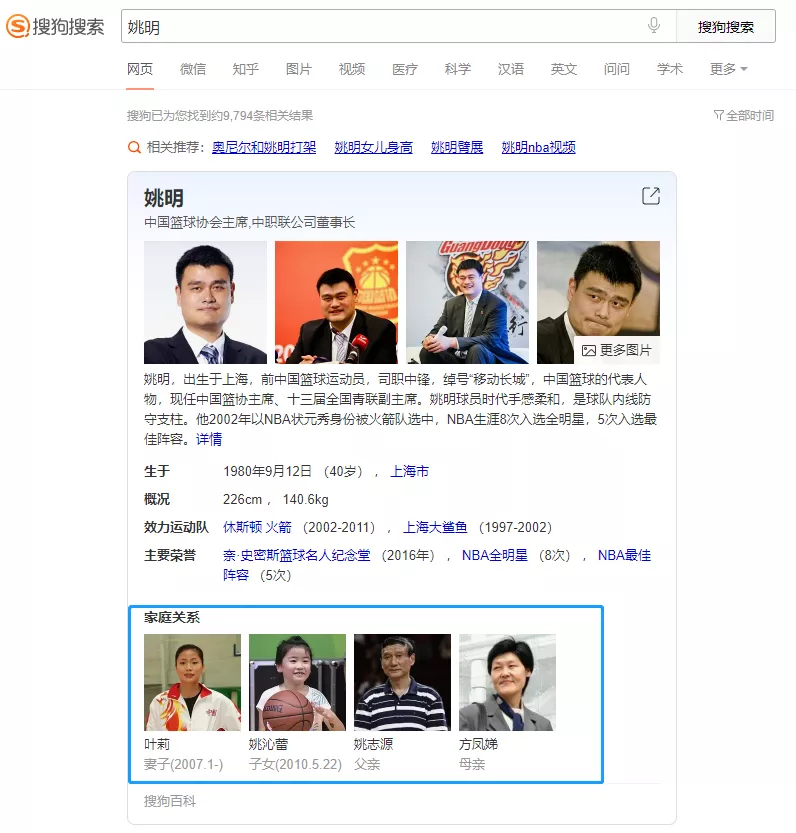This screenshot has height=833, width=796.
Task: Click the 姚沁蕾 daughter thumbnail
Action: click(x=297, y=682)
